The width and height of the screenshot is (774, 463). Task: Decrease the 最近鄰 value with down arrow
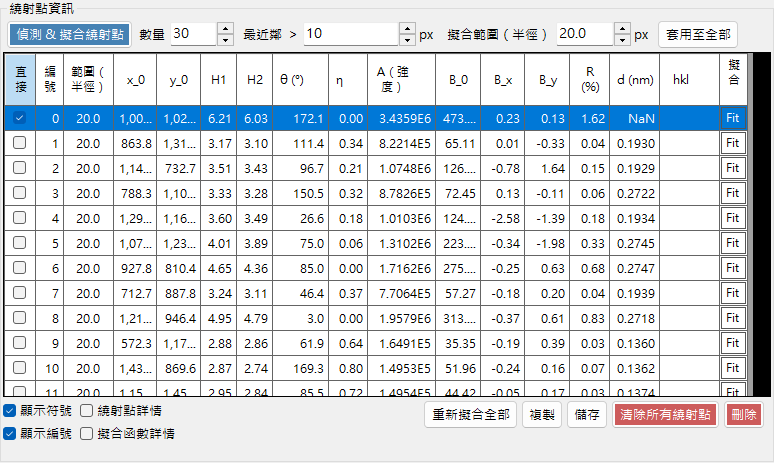coord(407,40)
